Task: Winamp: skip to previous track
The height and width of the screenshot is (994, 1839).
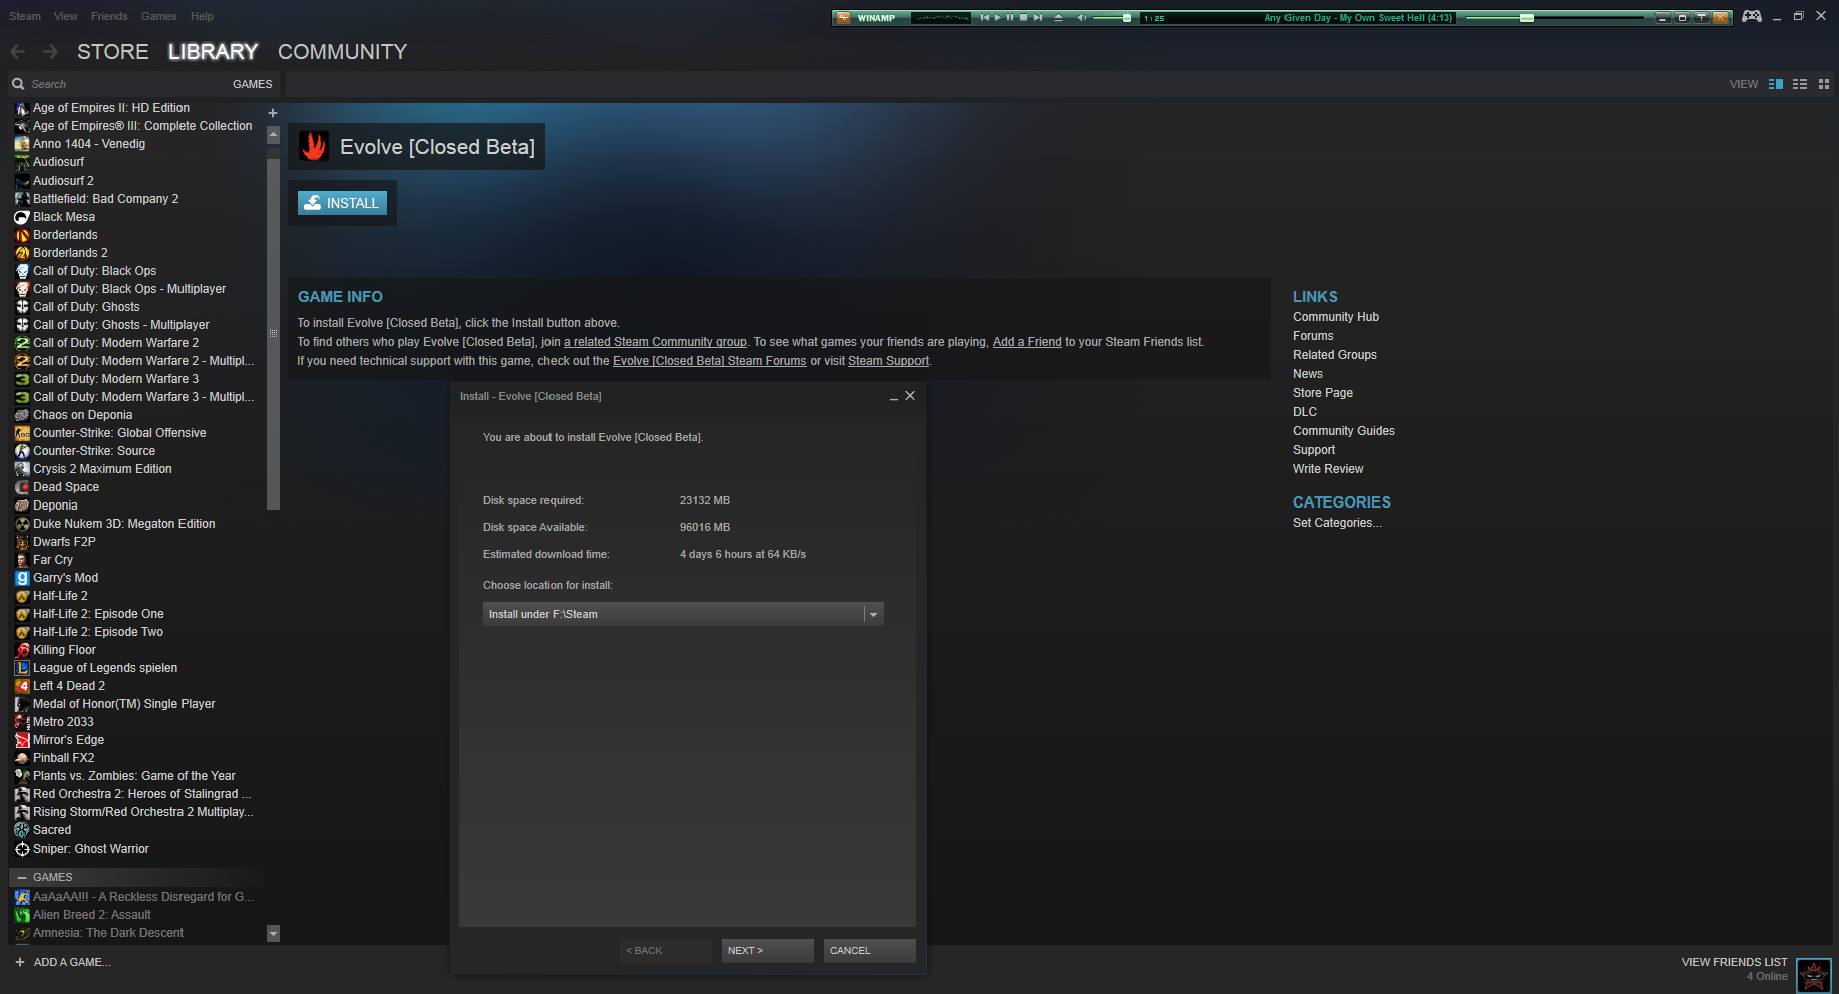Action: 985,18
